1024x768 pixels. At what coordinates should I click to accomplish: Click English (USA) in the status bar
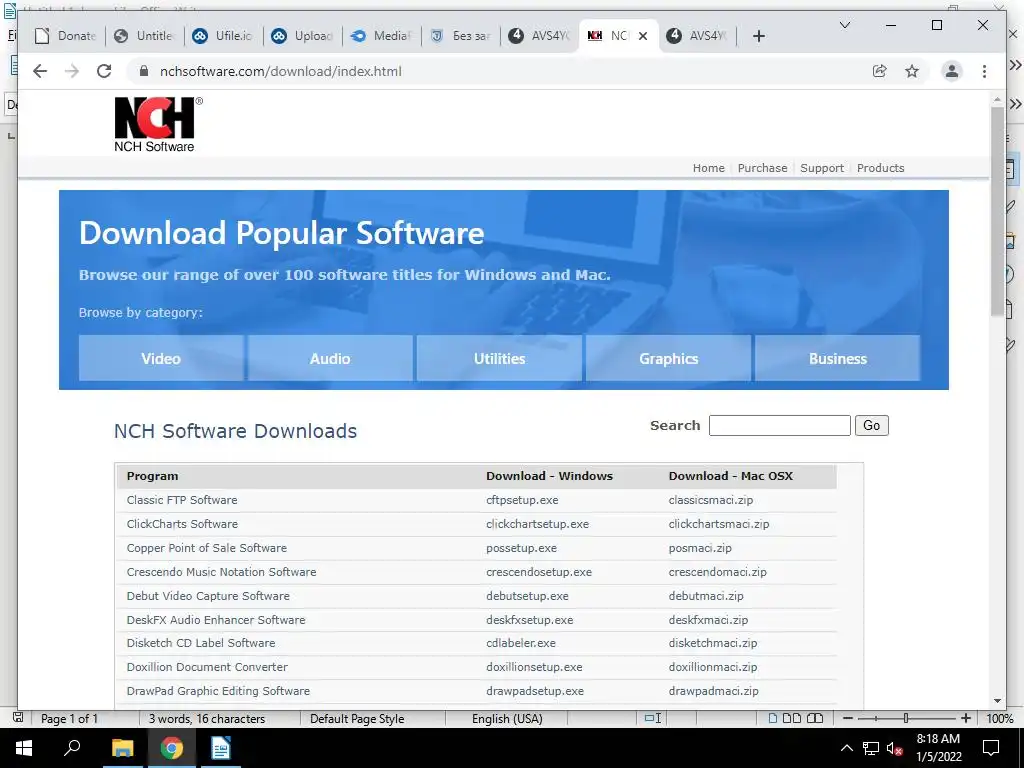(x=507, y=718)
